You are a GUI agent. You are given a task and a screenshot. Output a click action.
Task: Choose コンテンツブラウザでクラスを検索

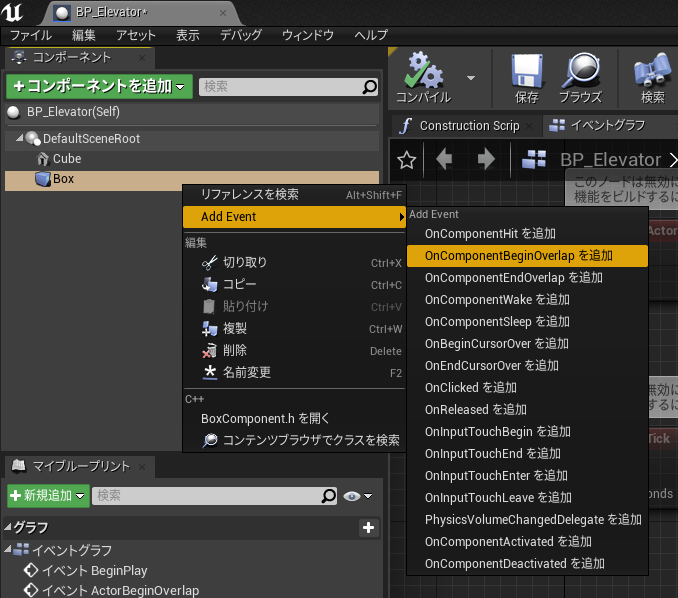pos(295,440)
